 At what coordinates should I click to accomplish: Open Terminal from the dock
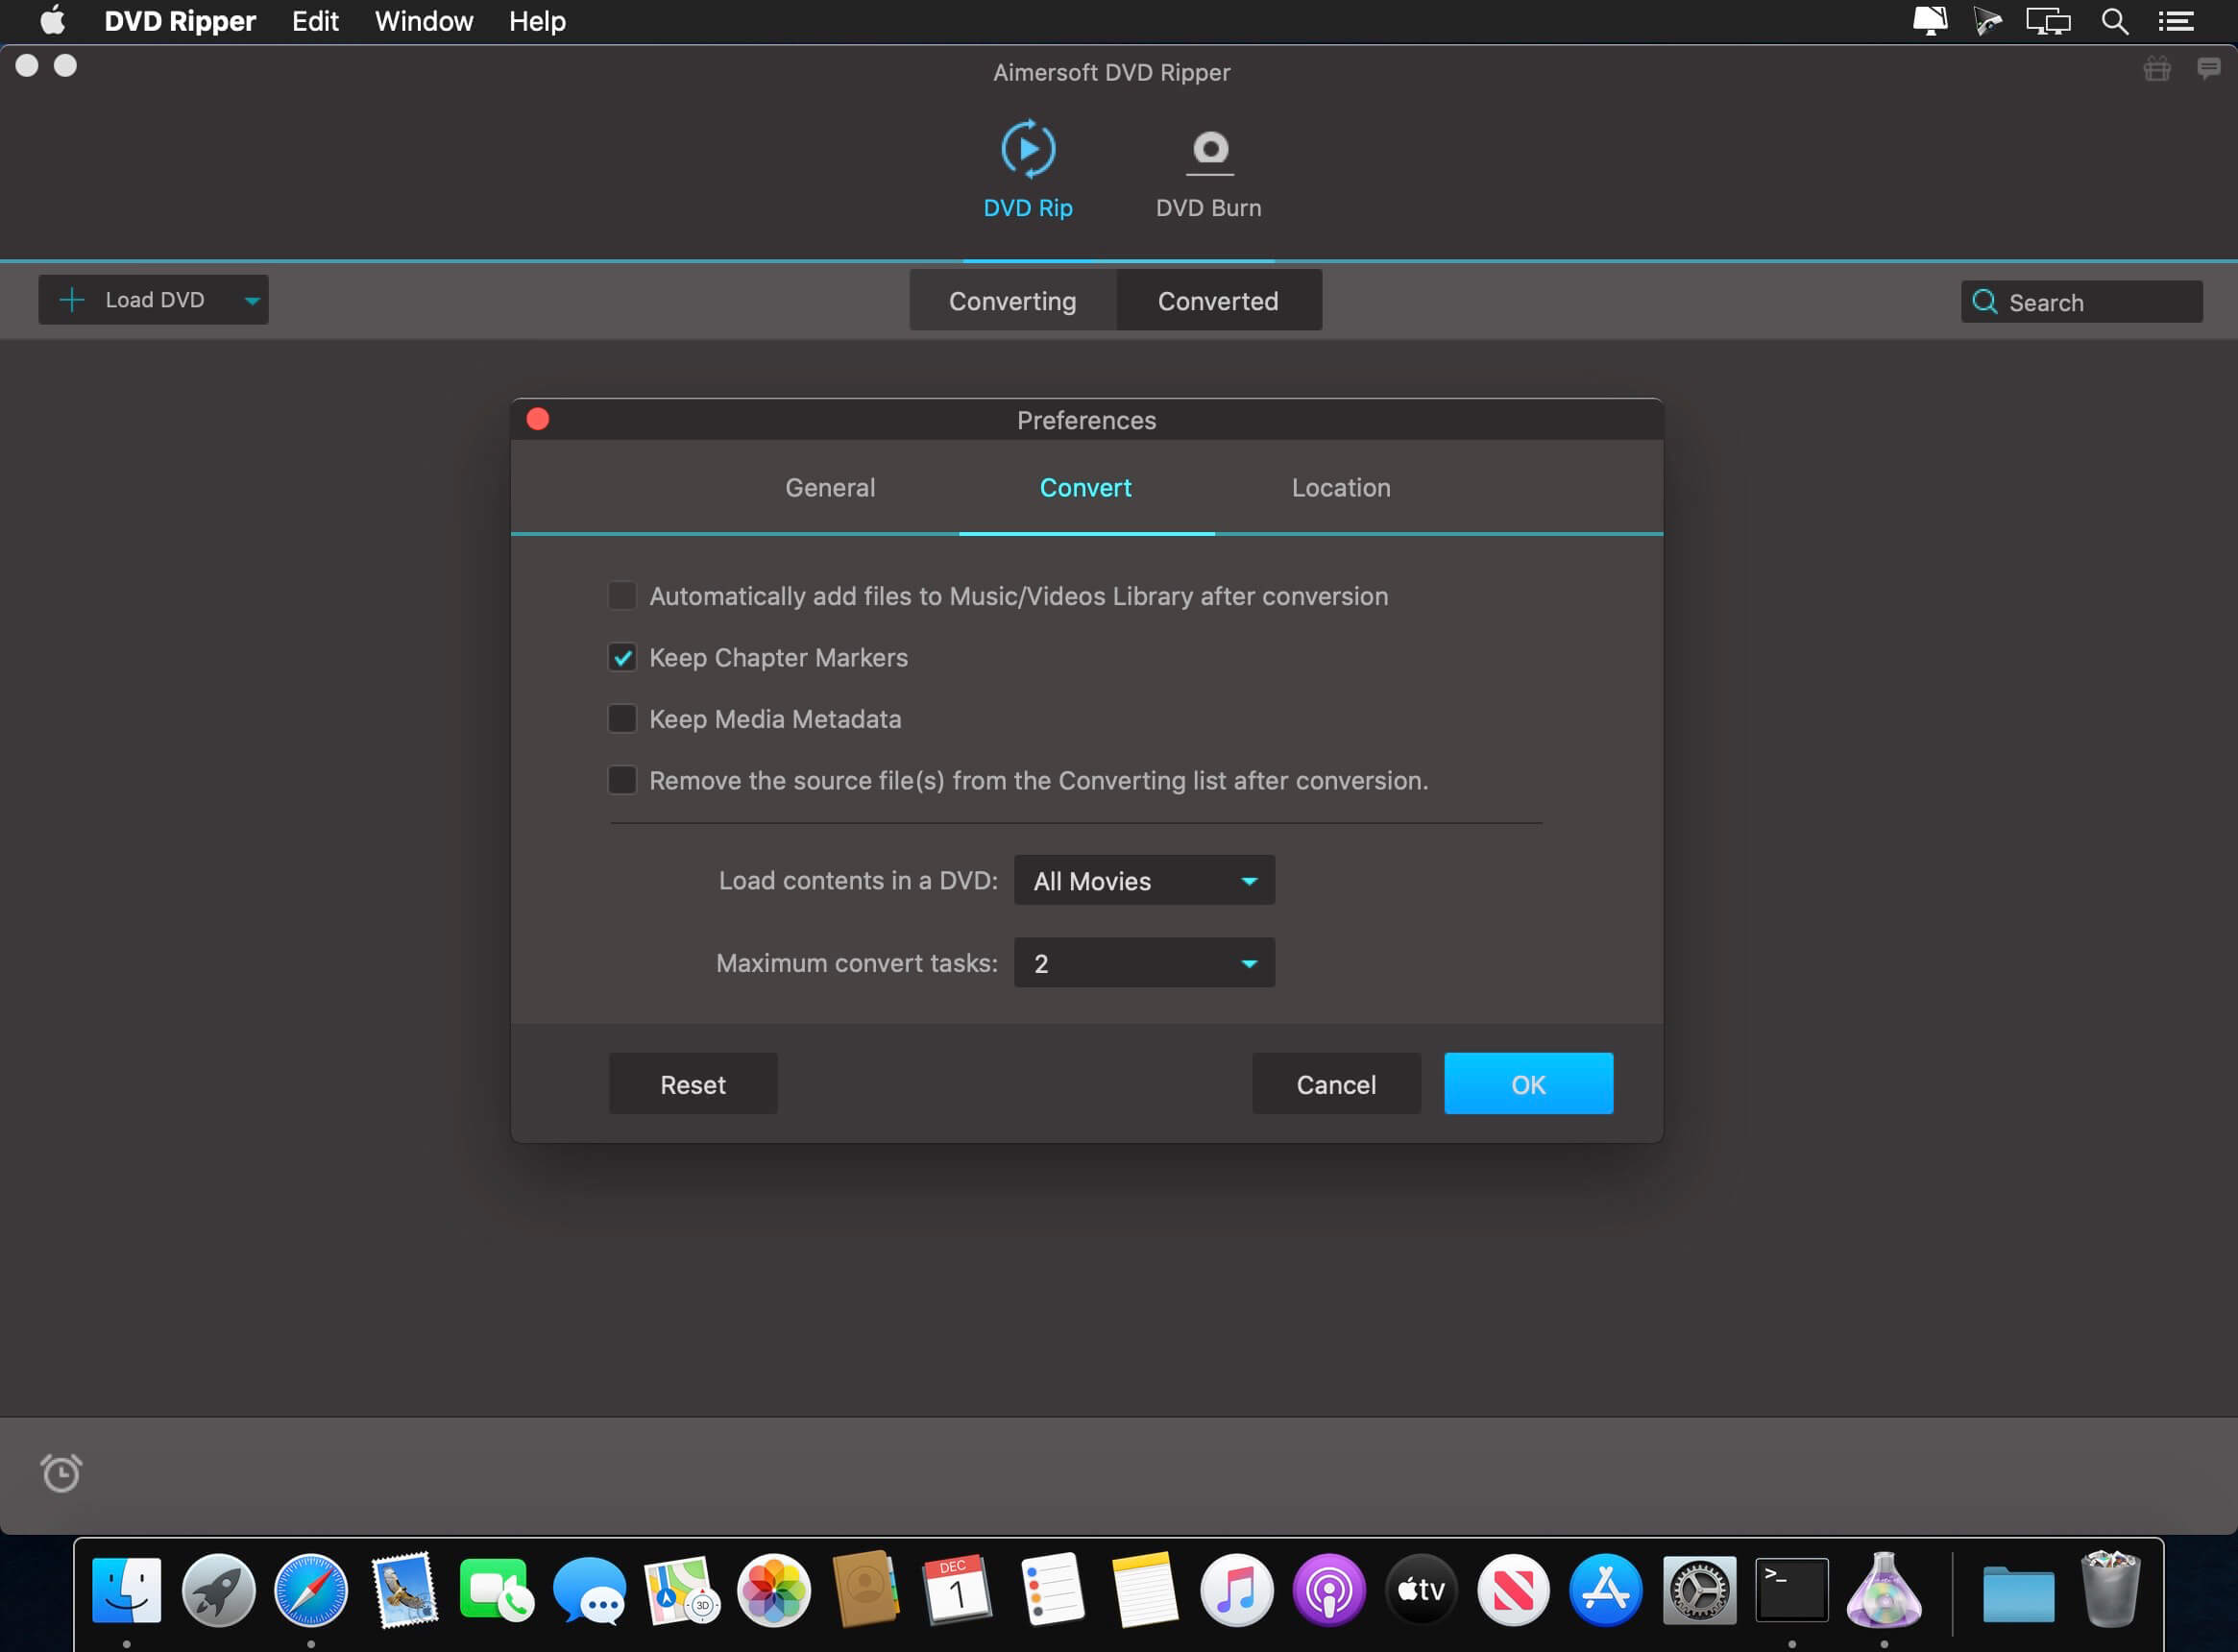1792,1590
